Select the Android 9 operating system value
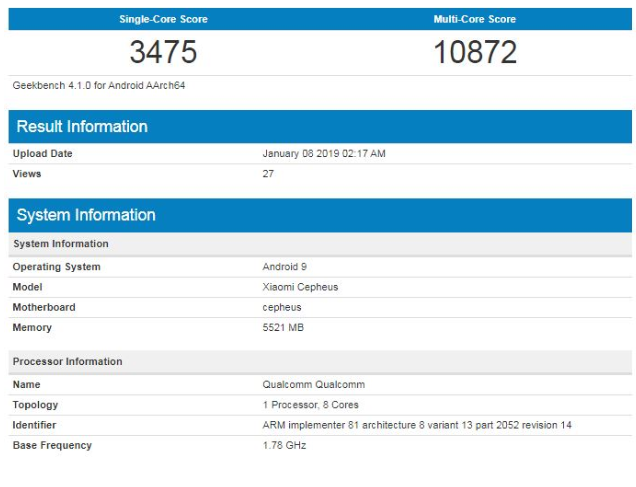Image resolution: width=636 pixels, height=487 pixels. (x=284, y=267)
